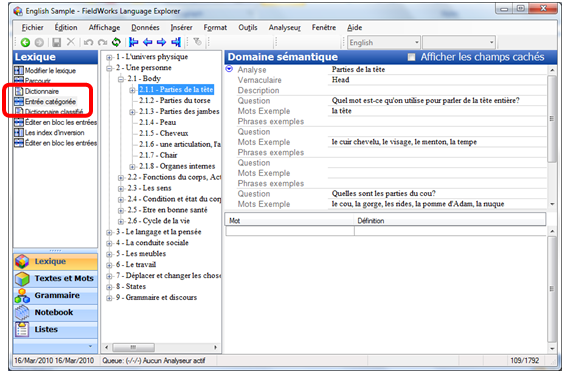Click the Redo toolbar arrow
This screenshot has height=373, width=562.
point(103,43)
